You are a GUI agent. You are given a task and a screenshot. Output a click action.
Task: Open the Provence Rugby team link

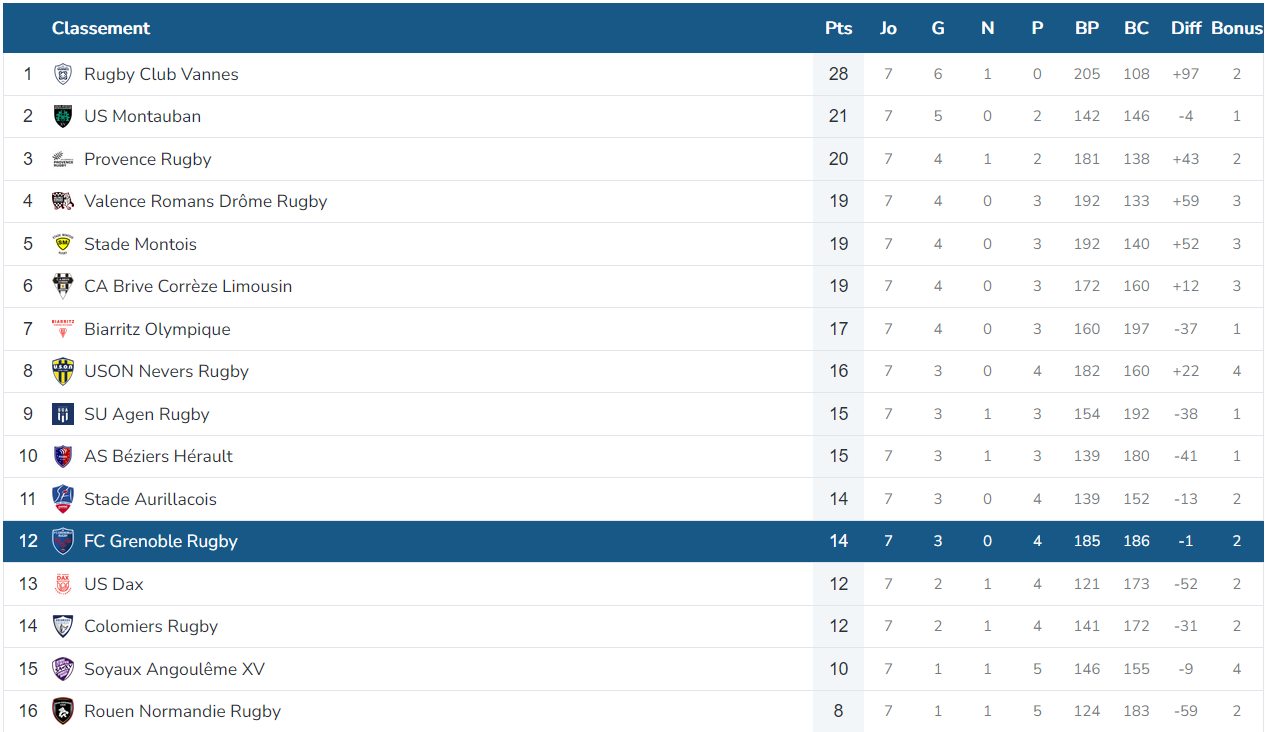[x=148, y=159]
